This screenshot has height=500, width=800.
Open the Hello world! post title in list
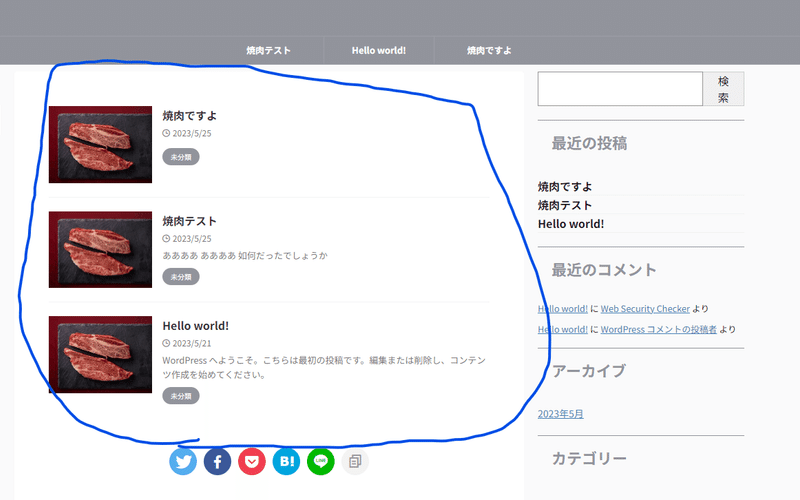tap(195, 326)
